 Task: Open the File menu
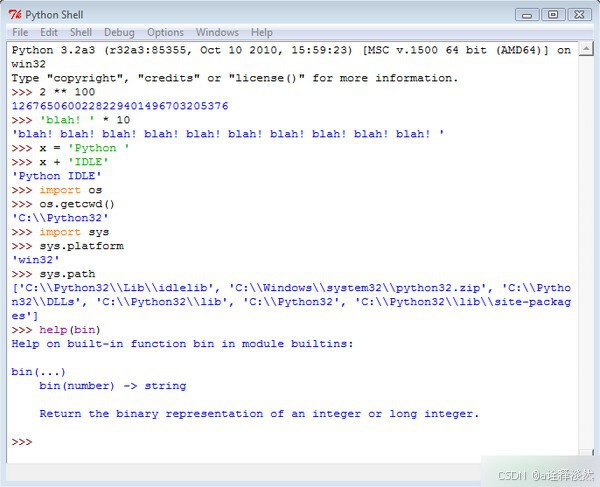coord(20,33)
